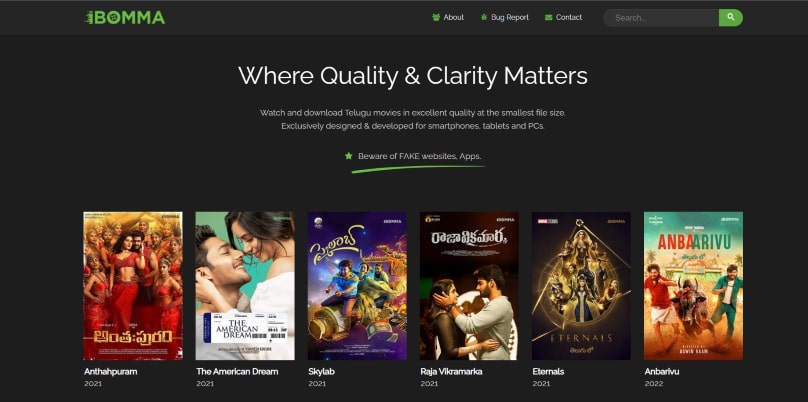This screenshot has width=808, height=402.
Task: Focus the Search input field
Action: click(x=661, y=18)
